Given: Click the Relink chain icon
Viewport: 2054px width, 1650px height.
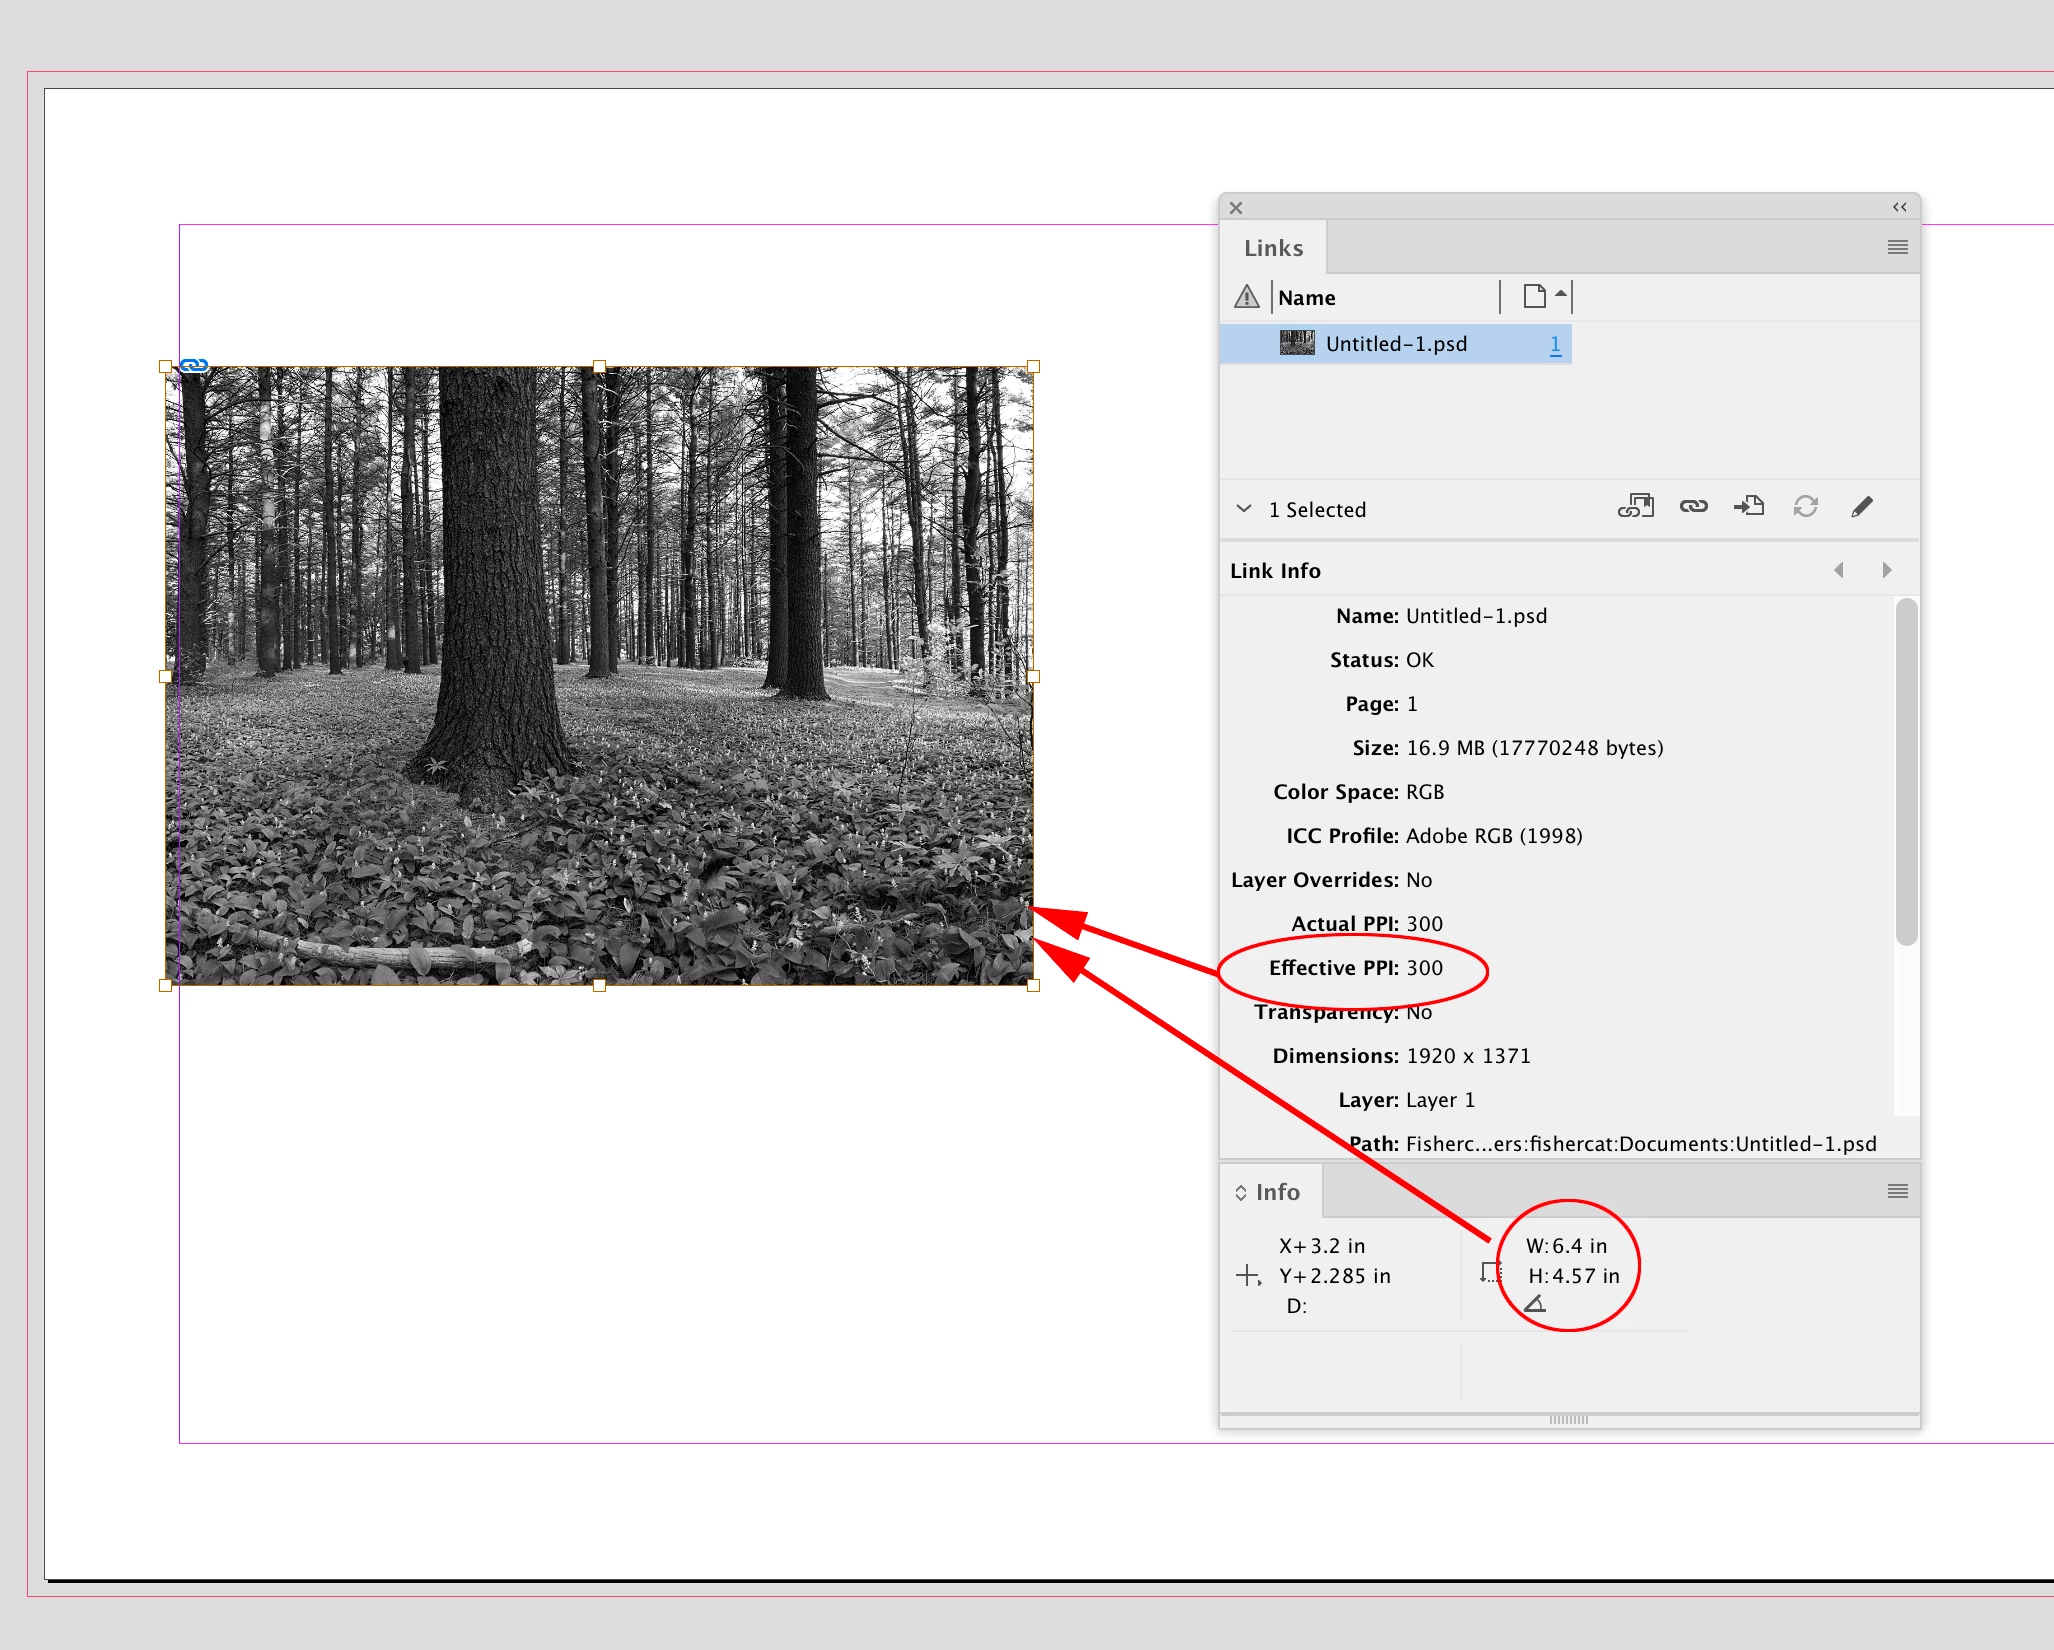Looking at the screenshot, I should pos(1693,507).
